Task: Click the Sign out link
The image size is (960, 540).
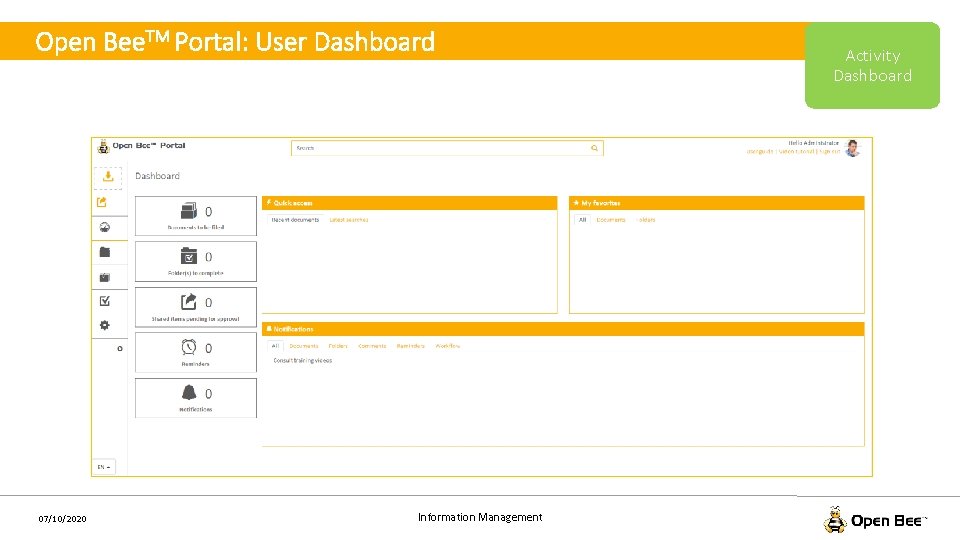Action: tap(830, 151)
